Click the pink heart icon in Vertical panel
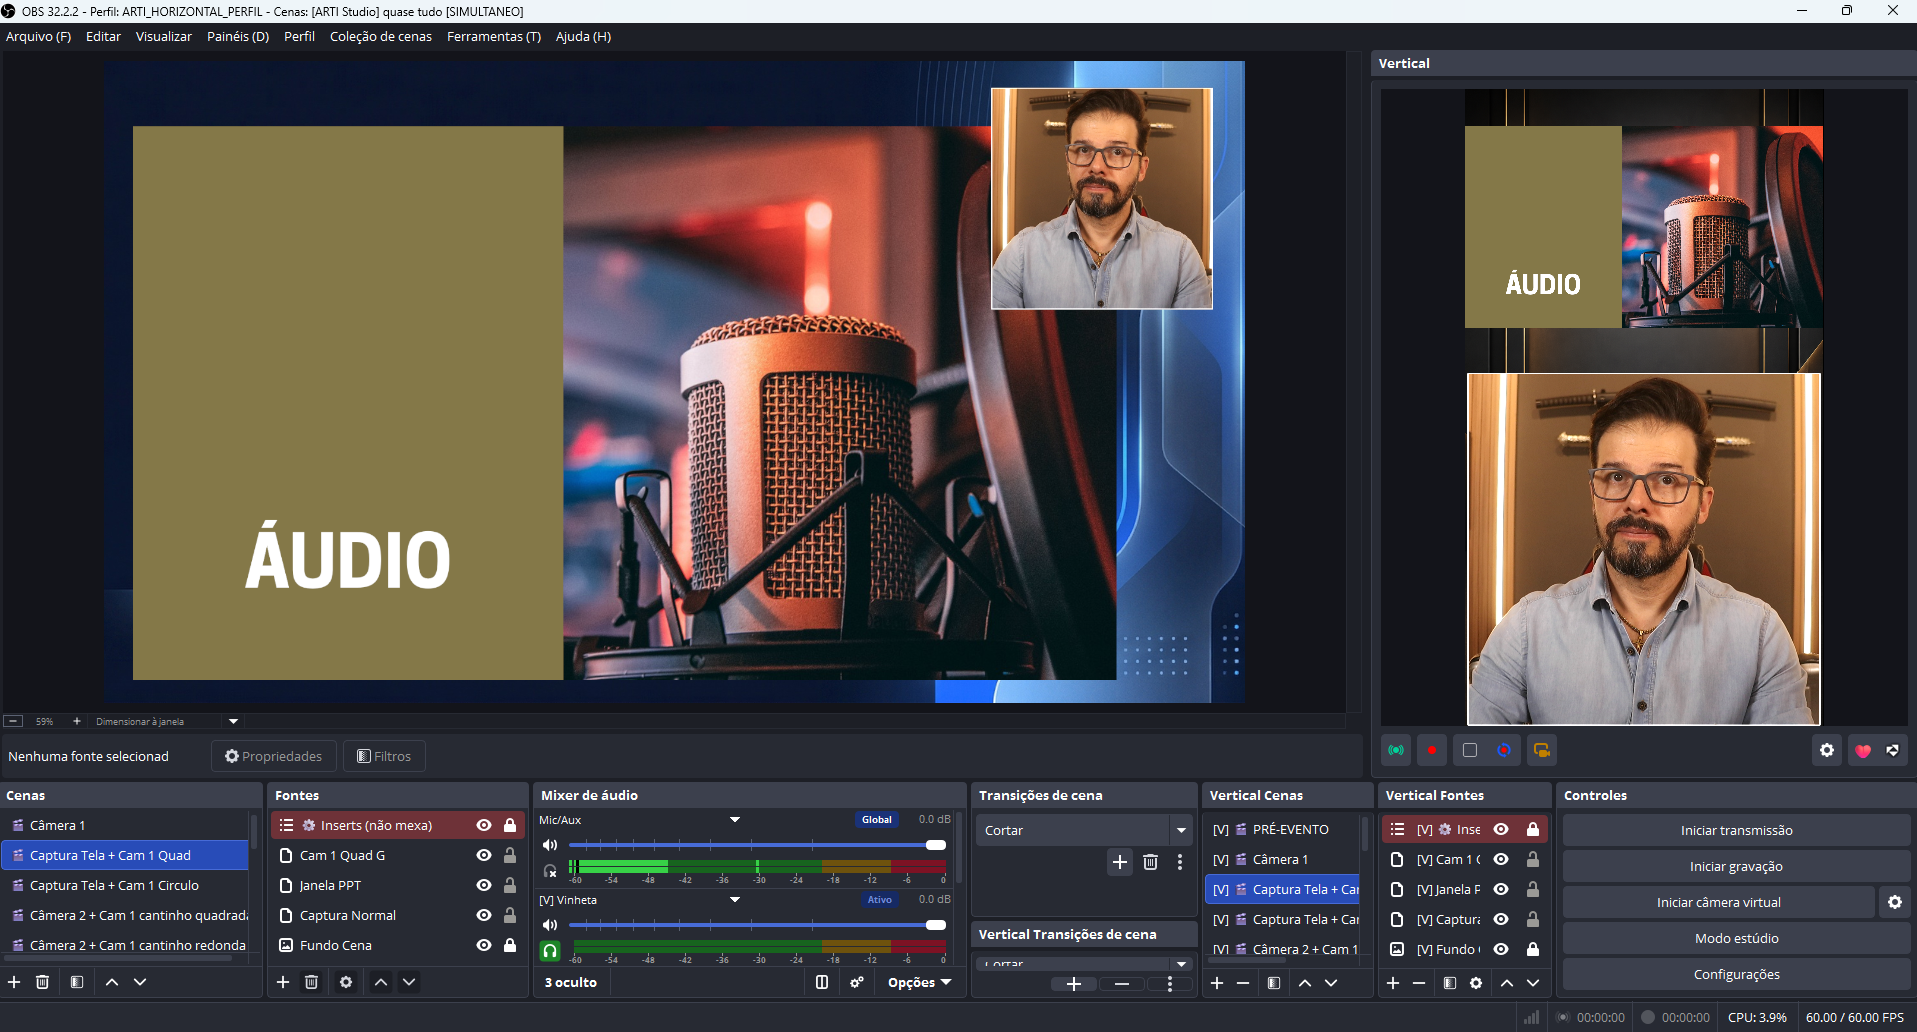The height and width of the screenshot is (1032, 1917). click(1863, 750)
